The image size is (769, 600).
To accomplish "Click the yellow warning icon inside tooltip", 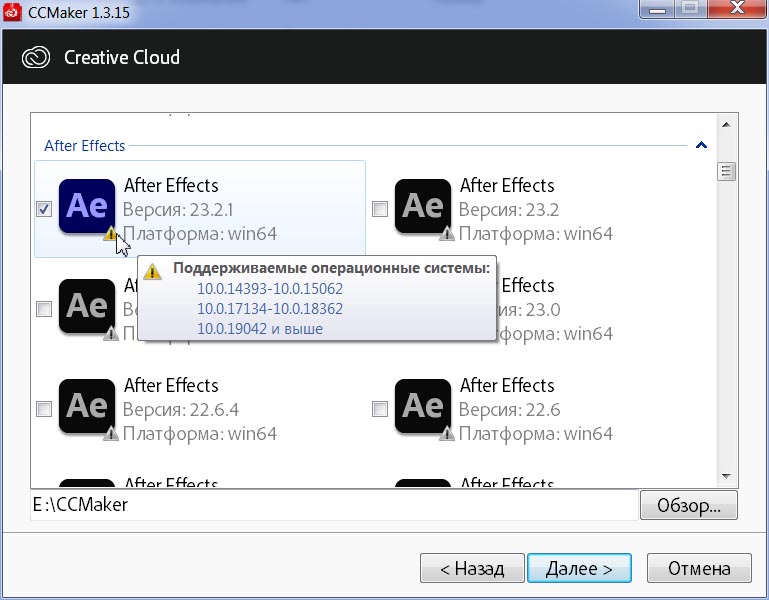I will pyautogui.click(x=153, y=271).
